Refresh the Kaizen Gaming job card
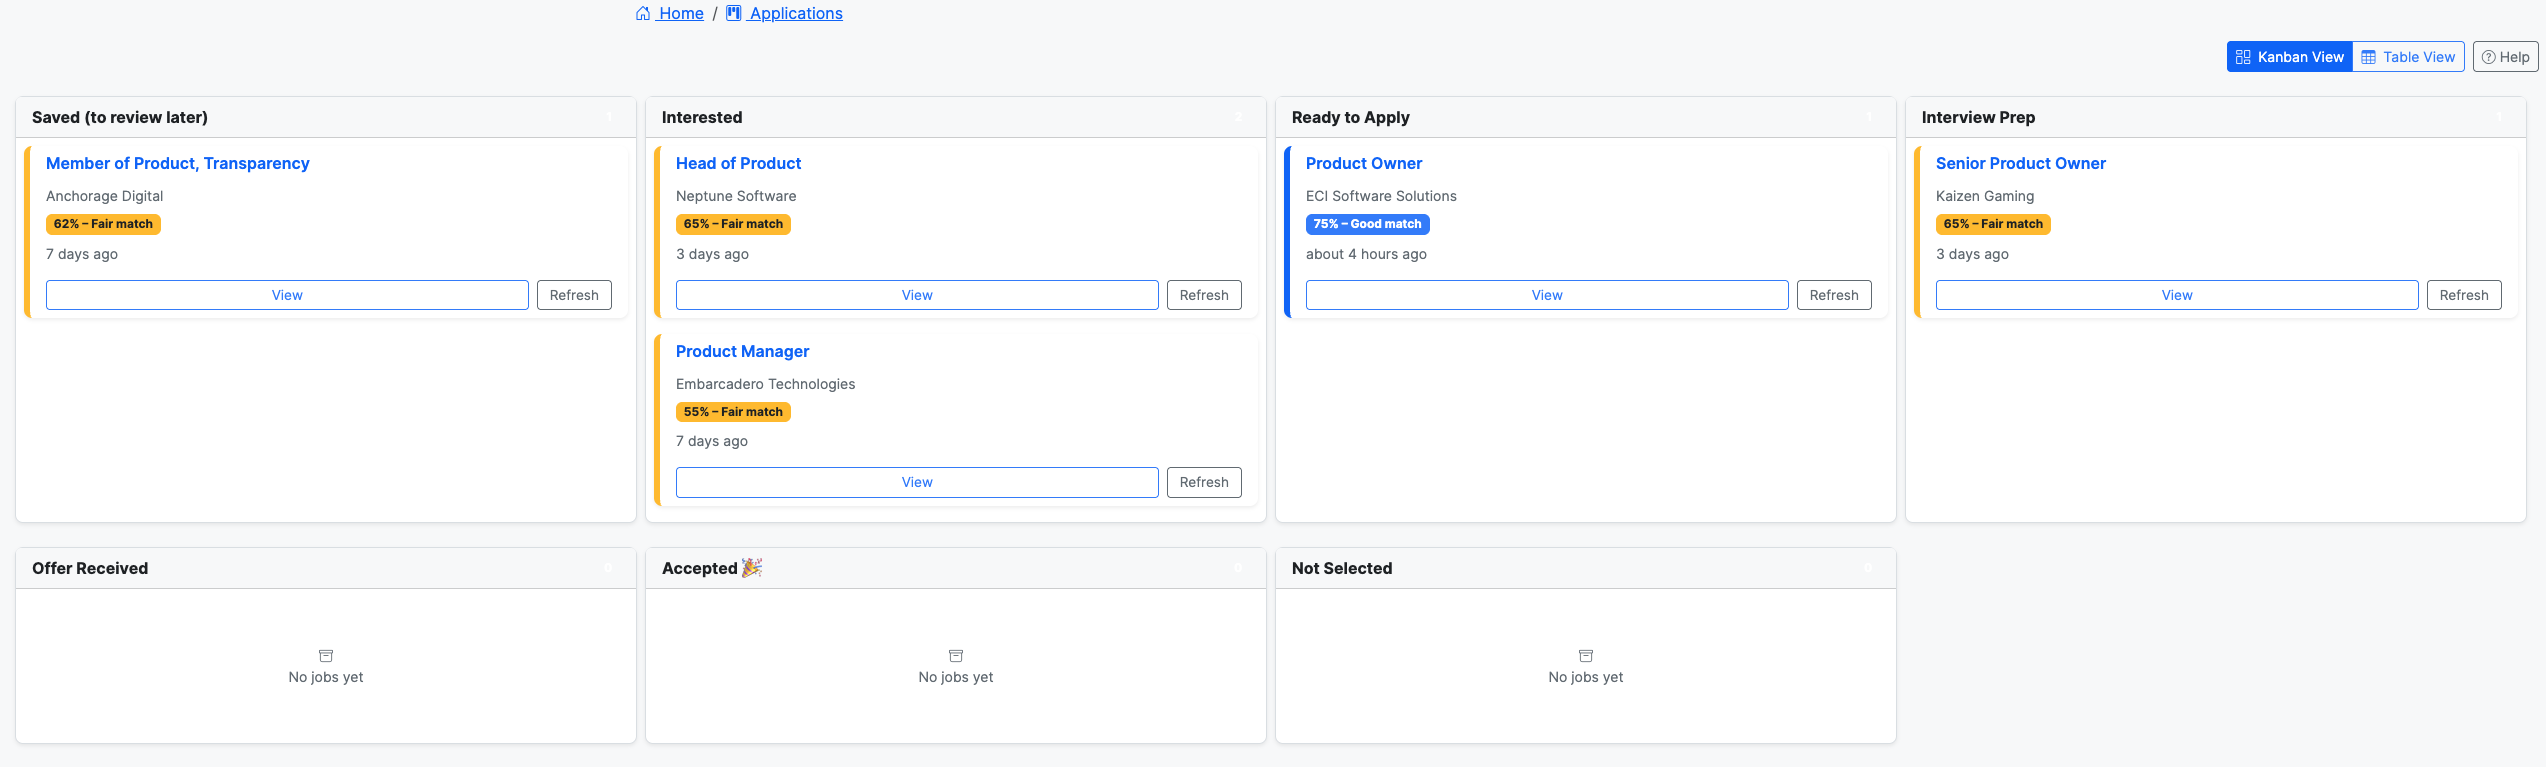 tap(2464, 295)
